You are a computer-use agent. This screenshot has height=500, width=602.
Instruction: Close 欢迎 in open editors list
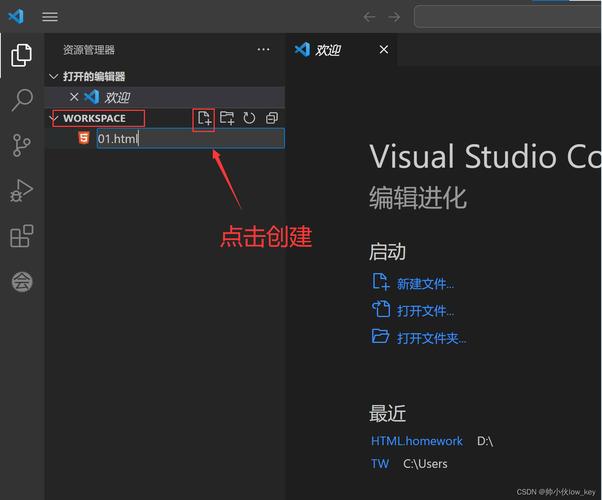pyautogui.click(x=74, y=97)
